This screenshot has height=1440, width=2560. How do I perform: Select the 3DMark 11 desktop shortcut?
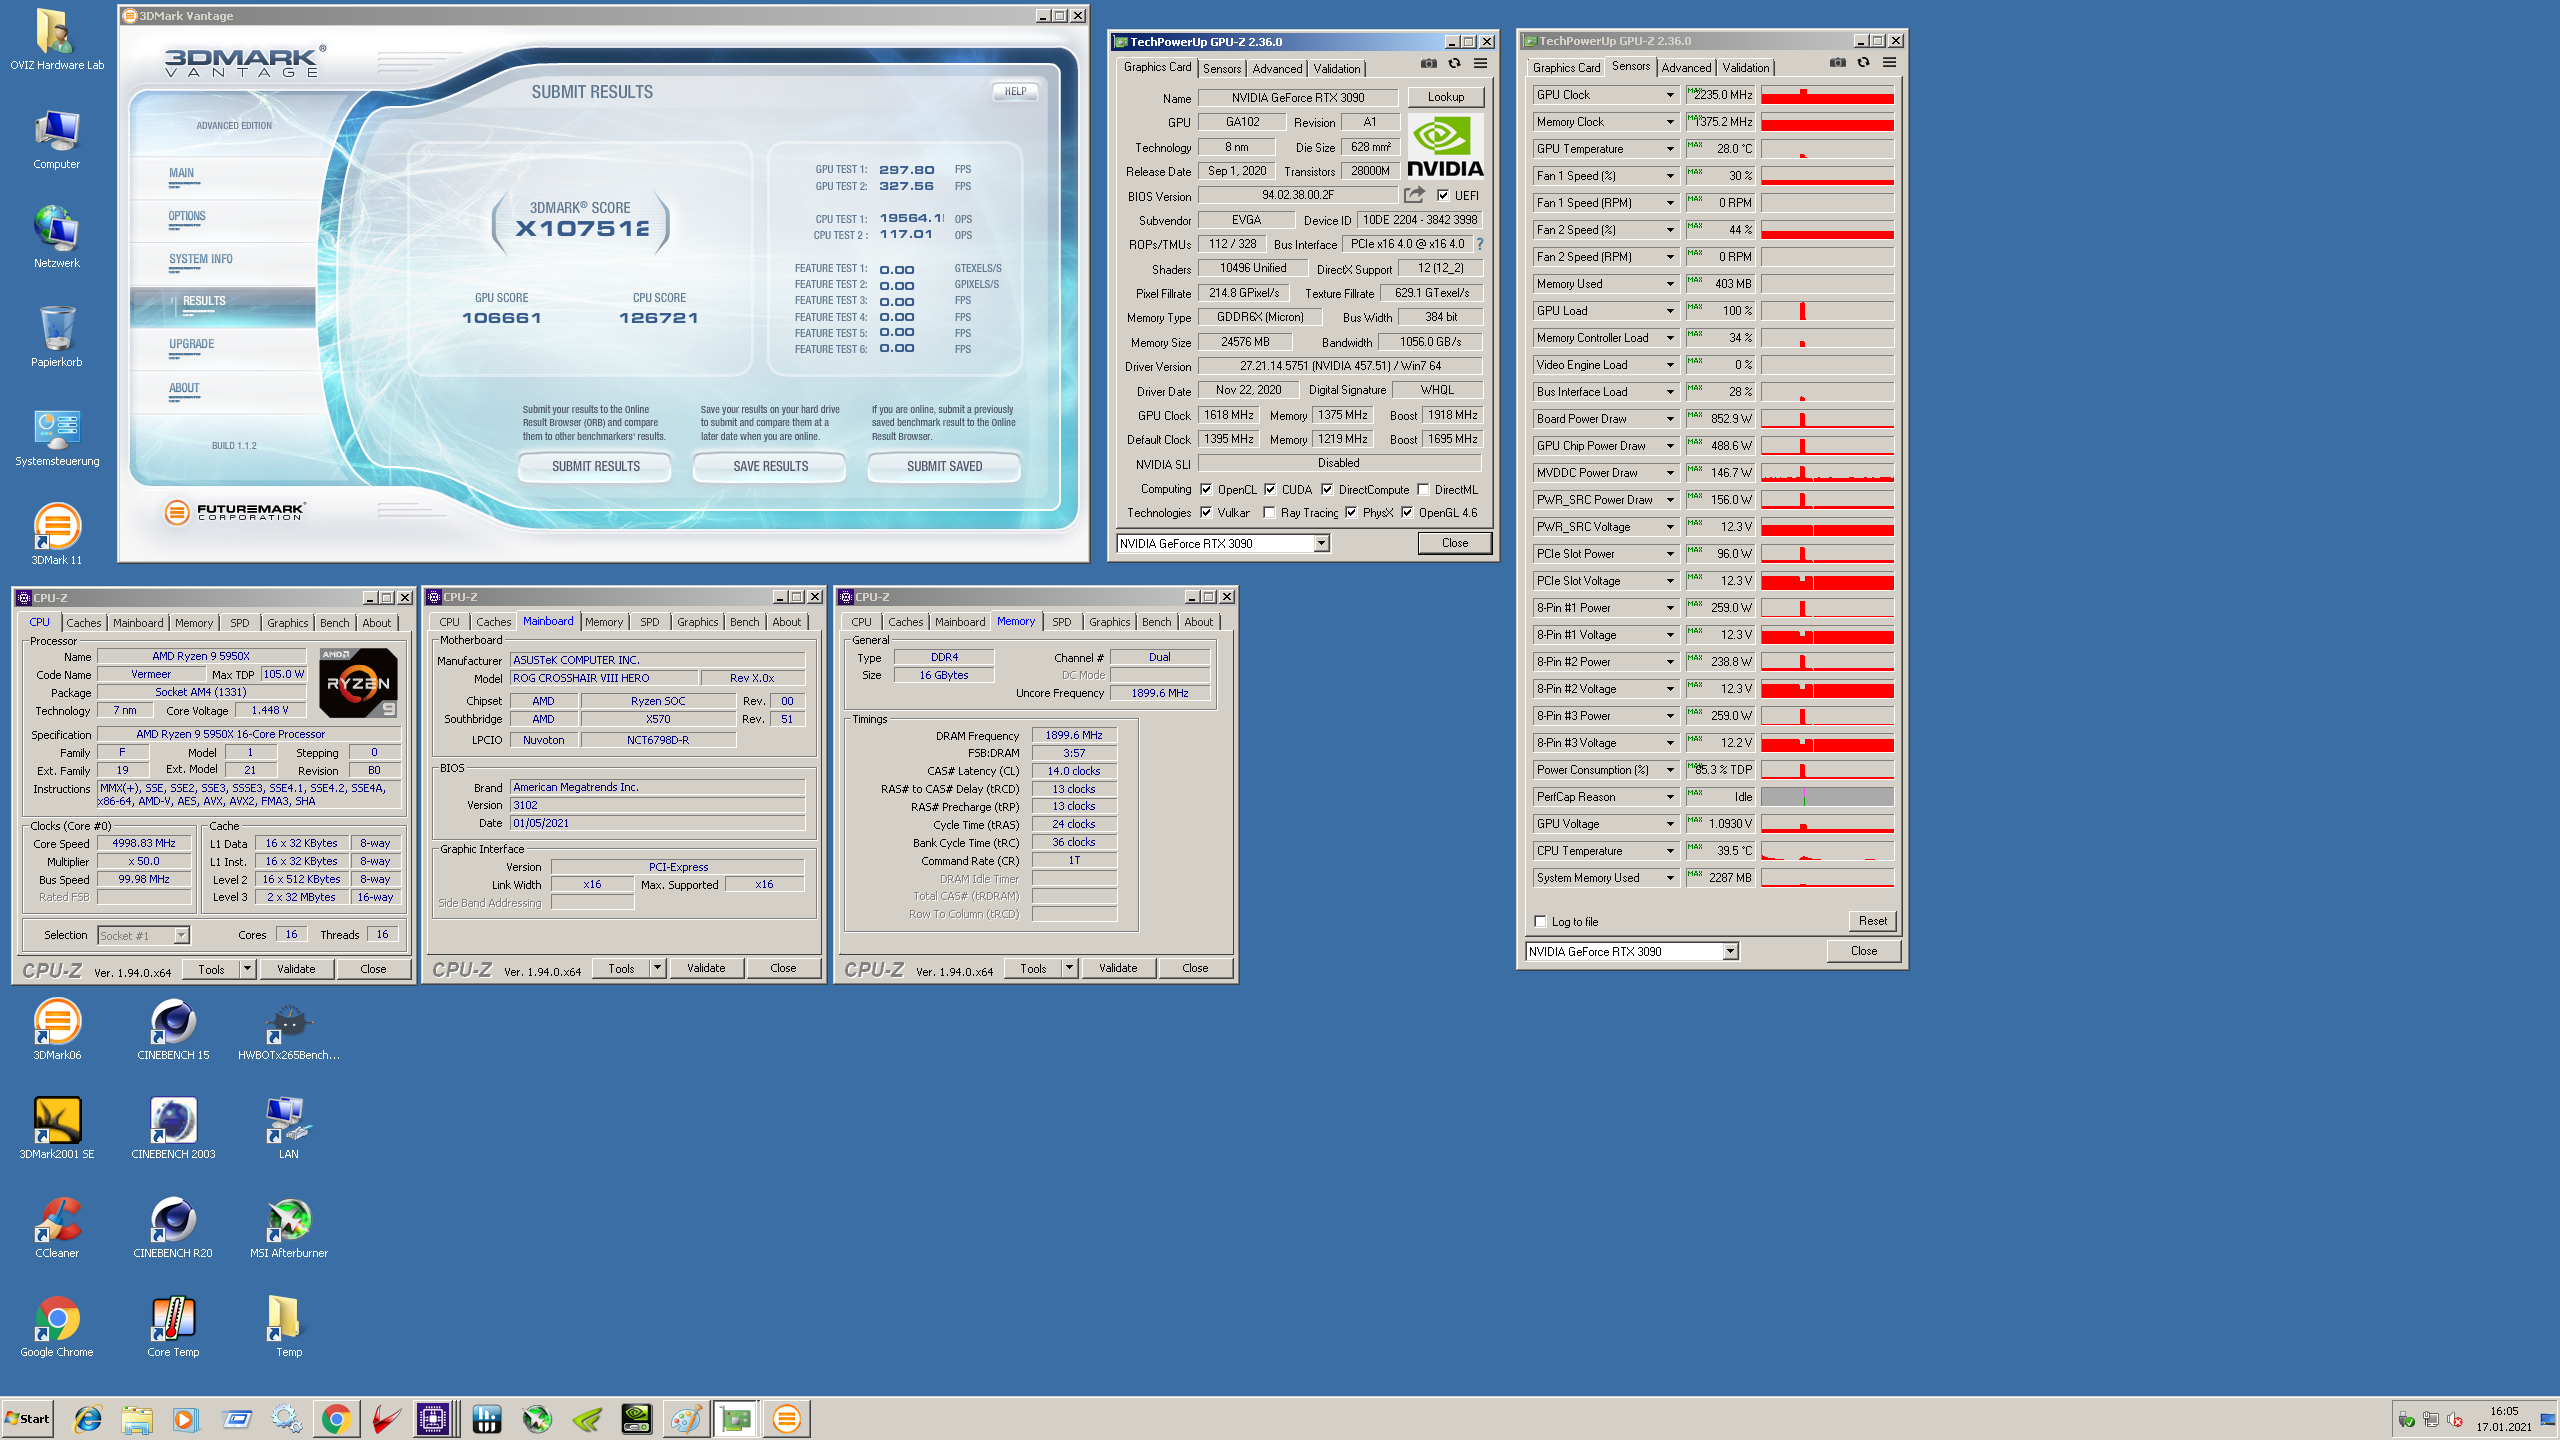[x=57, y=535]
